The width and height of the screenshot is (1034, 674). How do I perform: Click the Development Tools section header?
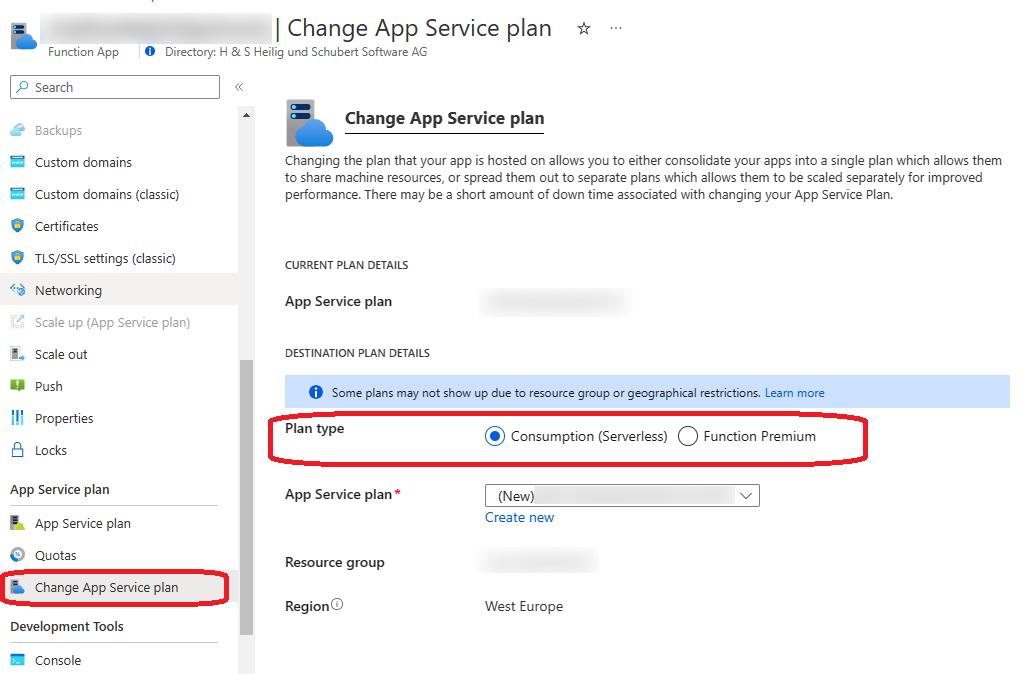click(x=67, y=627)
